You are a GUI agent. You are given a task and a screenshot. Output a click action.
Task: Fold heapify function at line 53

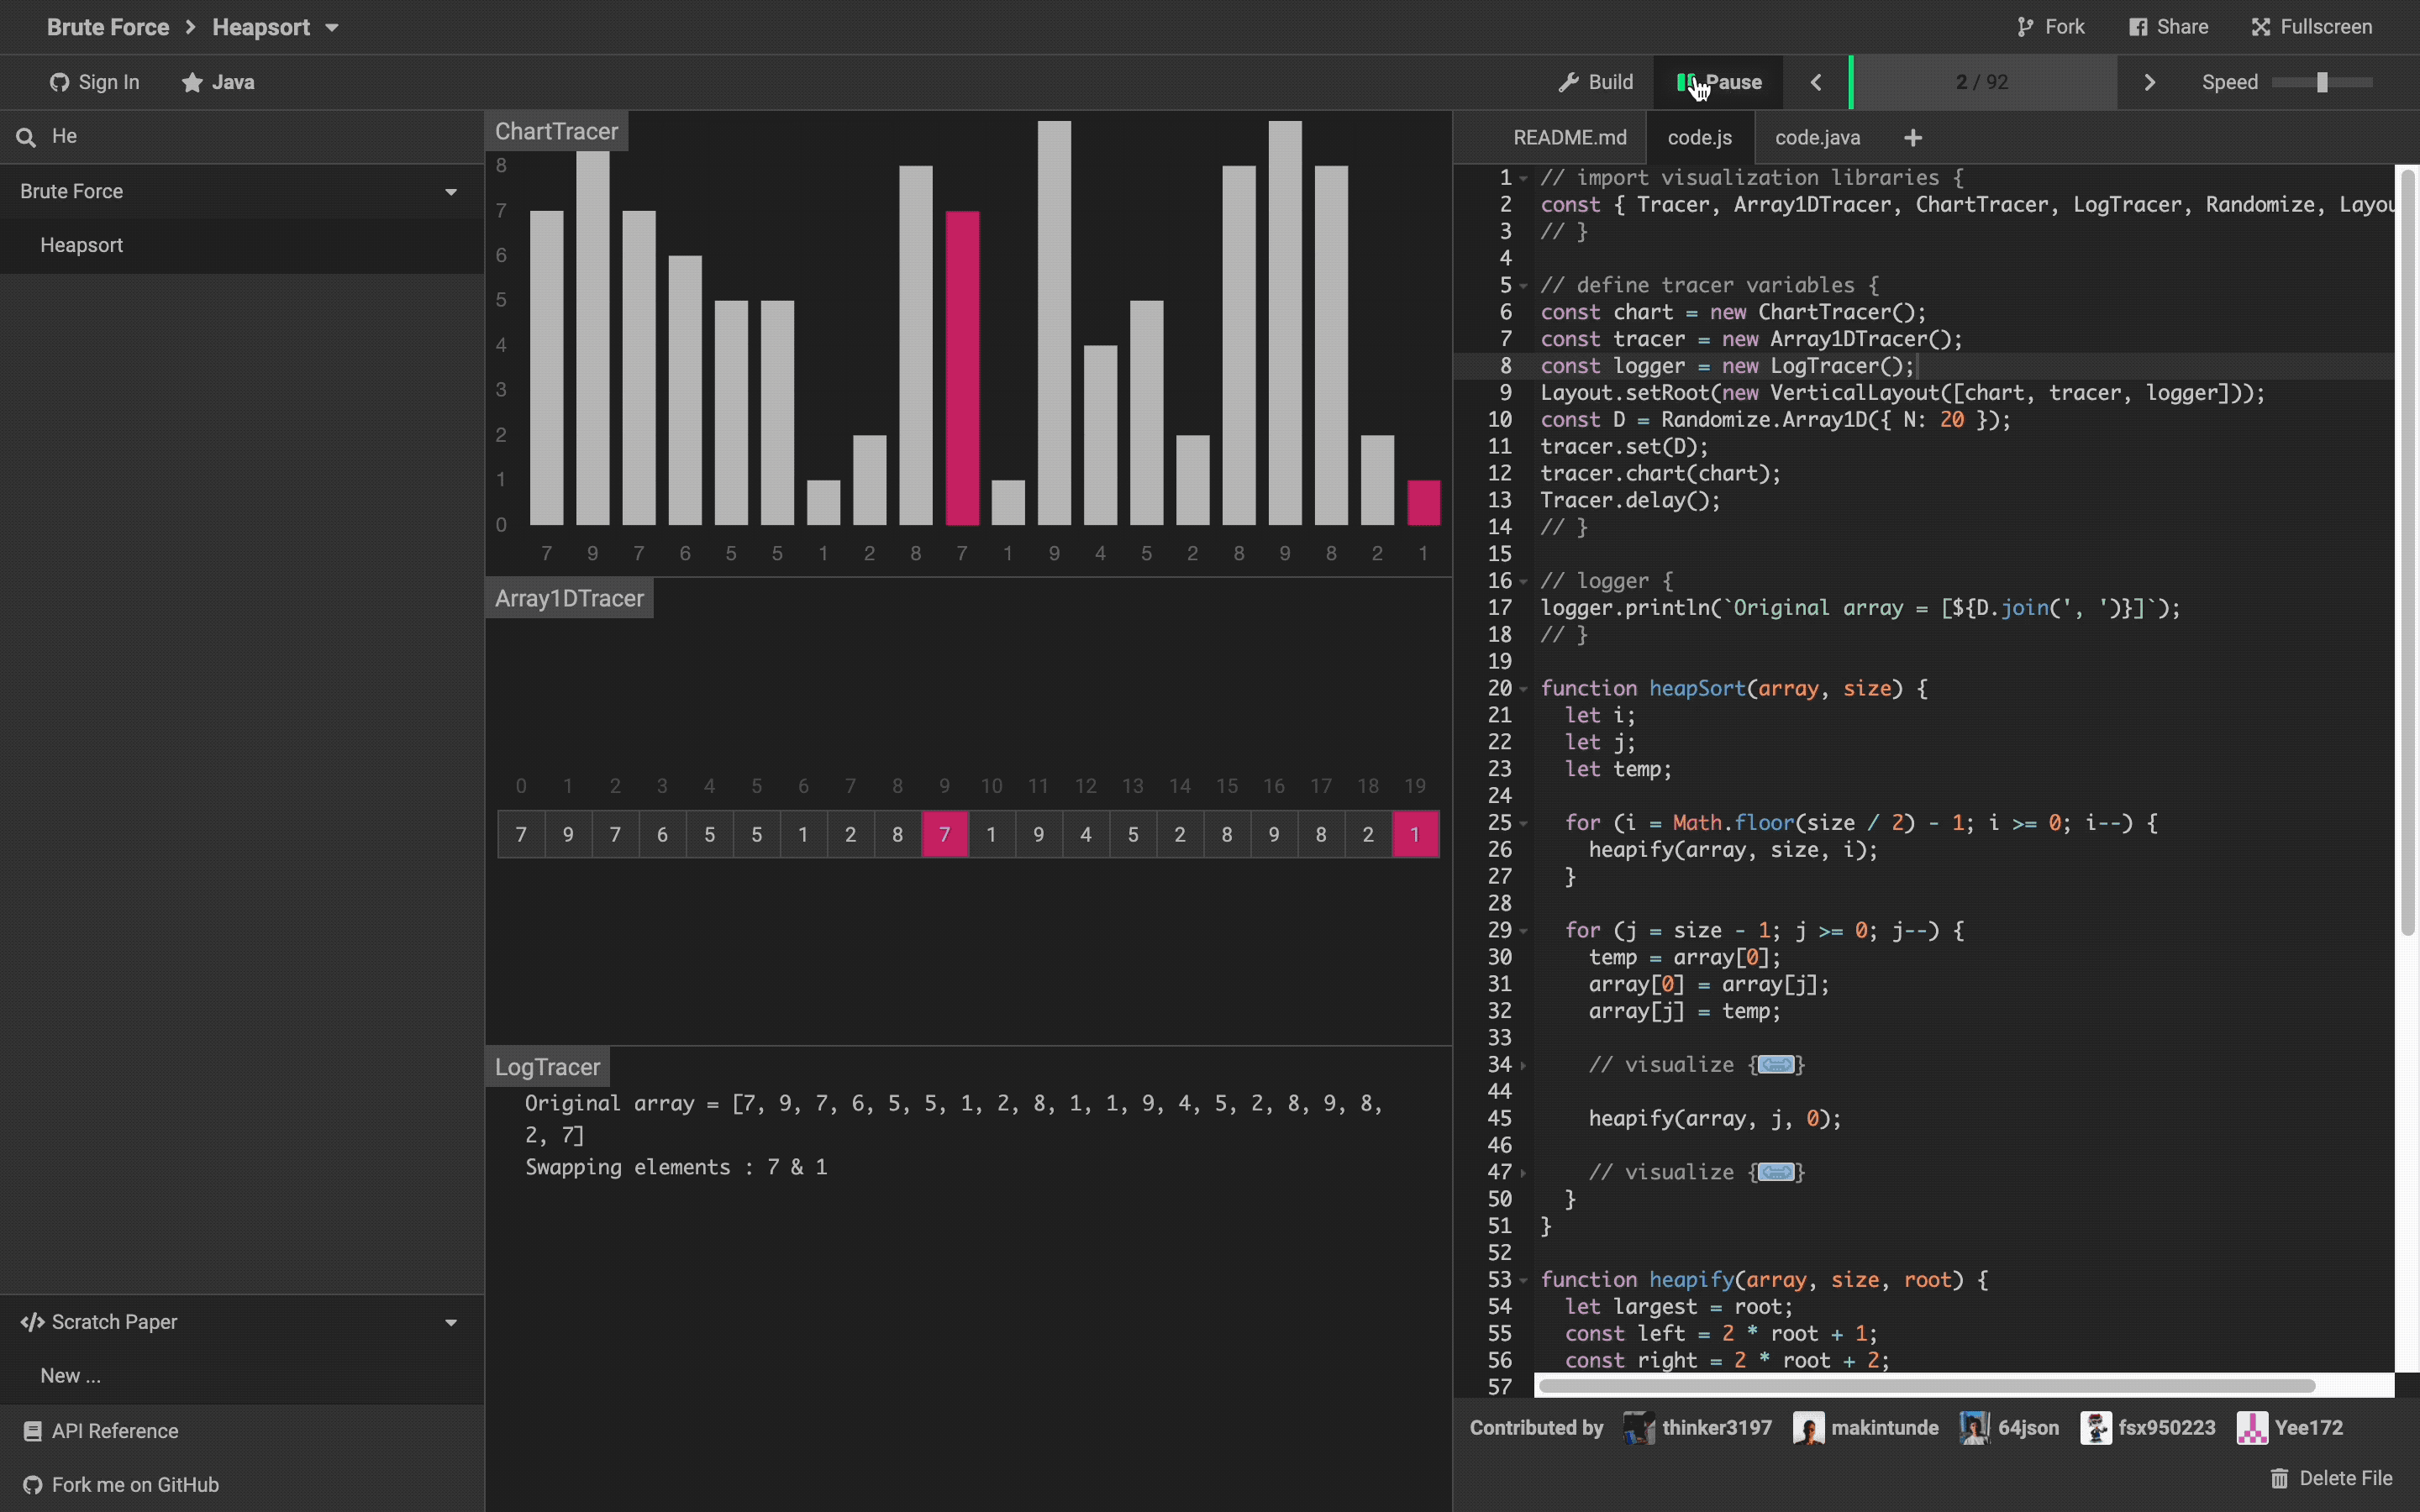coord(1523,1280)
